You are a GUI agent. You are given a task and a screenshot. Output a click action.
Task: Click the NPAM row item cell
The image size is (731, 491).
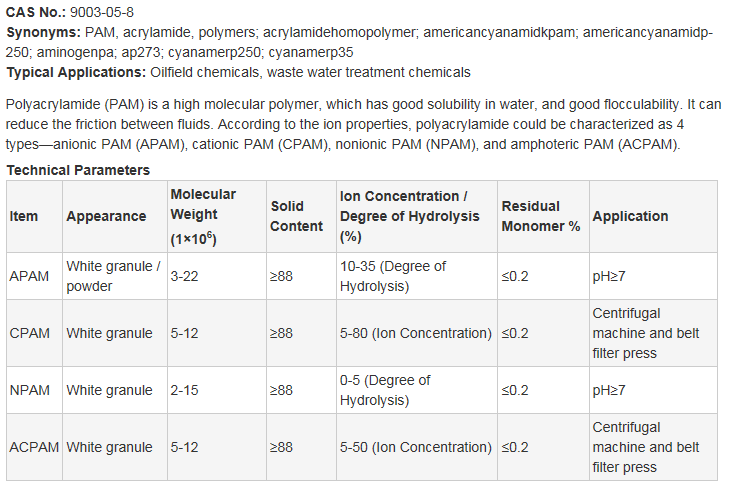click(x=34, y=390)
